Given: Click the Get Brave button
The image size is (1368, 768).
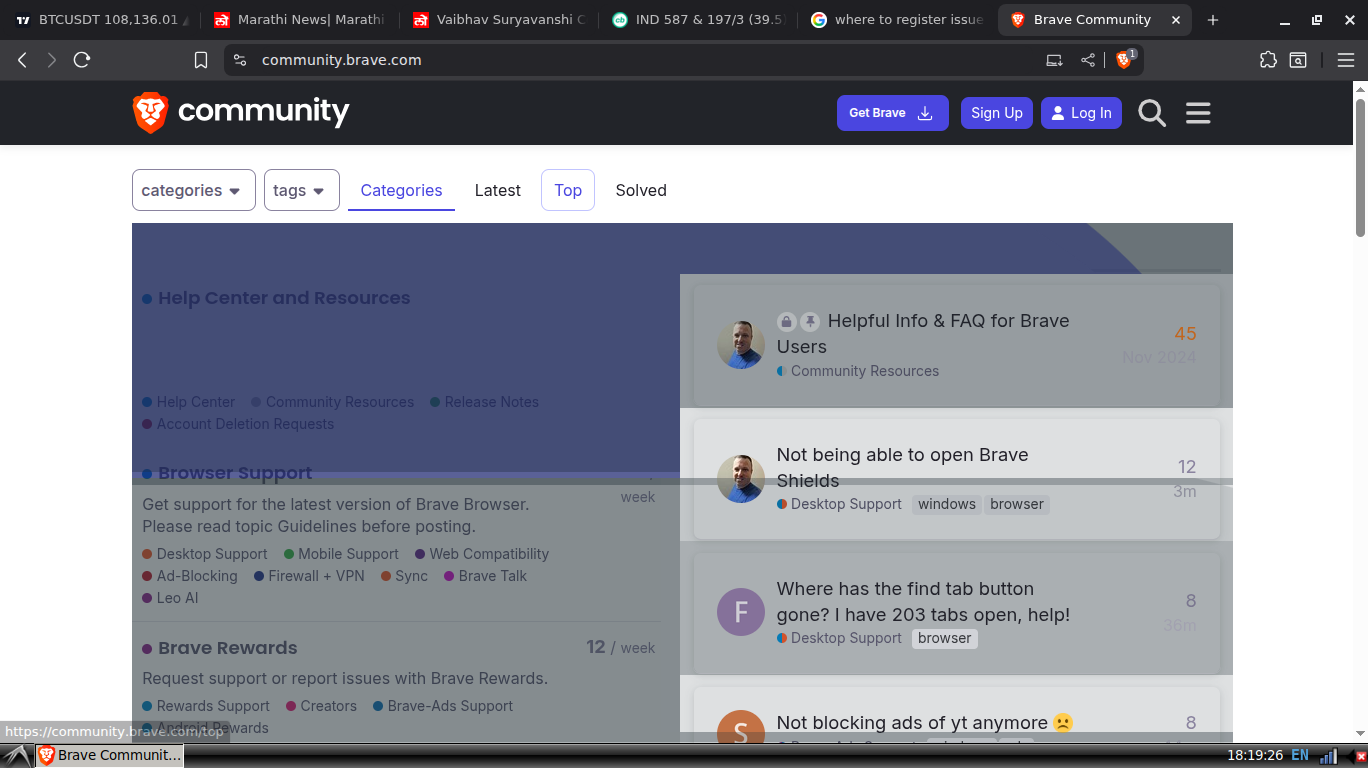Looking at the screenshot, I should click(893, 113).
